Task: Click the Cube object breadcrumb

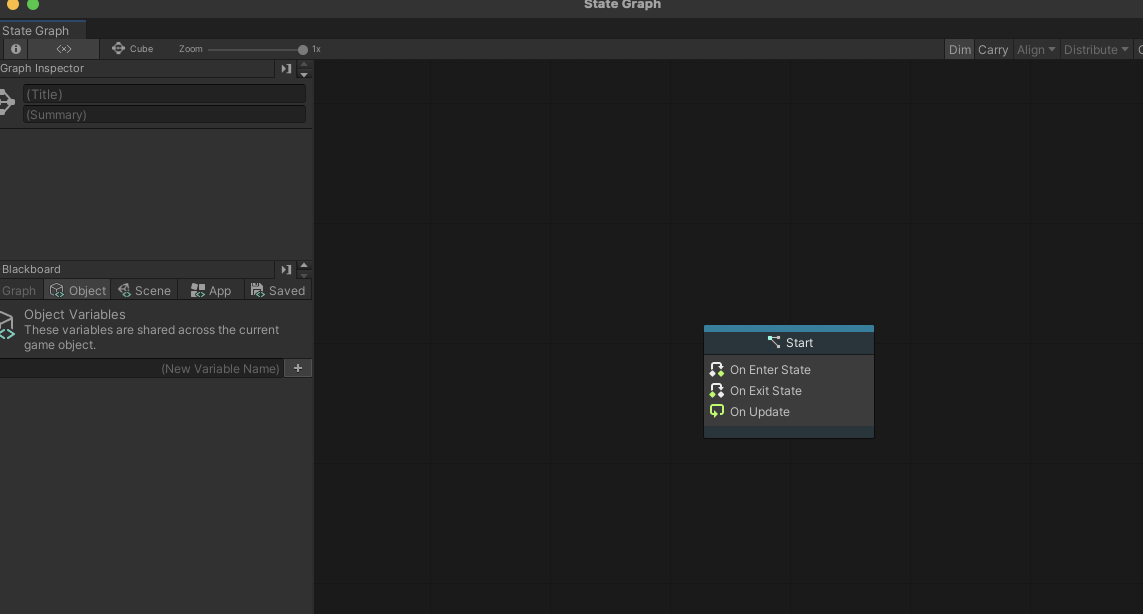Action: click(132, 49)
